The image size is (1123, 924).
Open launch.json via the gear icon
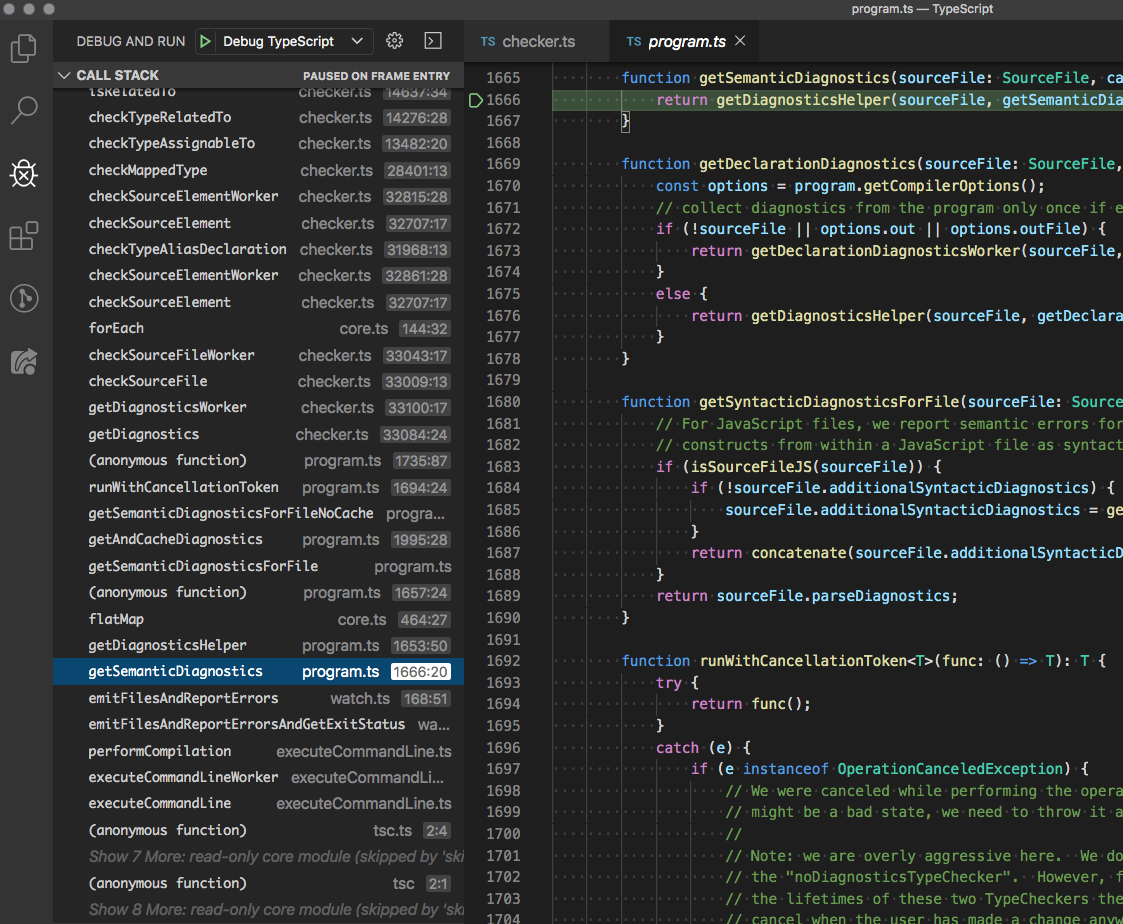tap(394, 41)
